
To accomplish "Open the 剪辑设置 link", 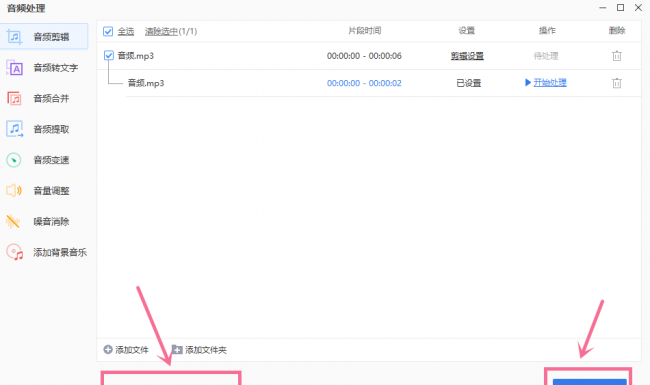I will [x=467, y=56].
